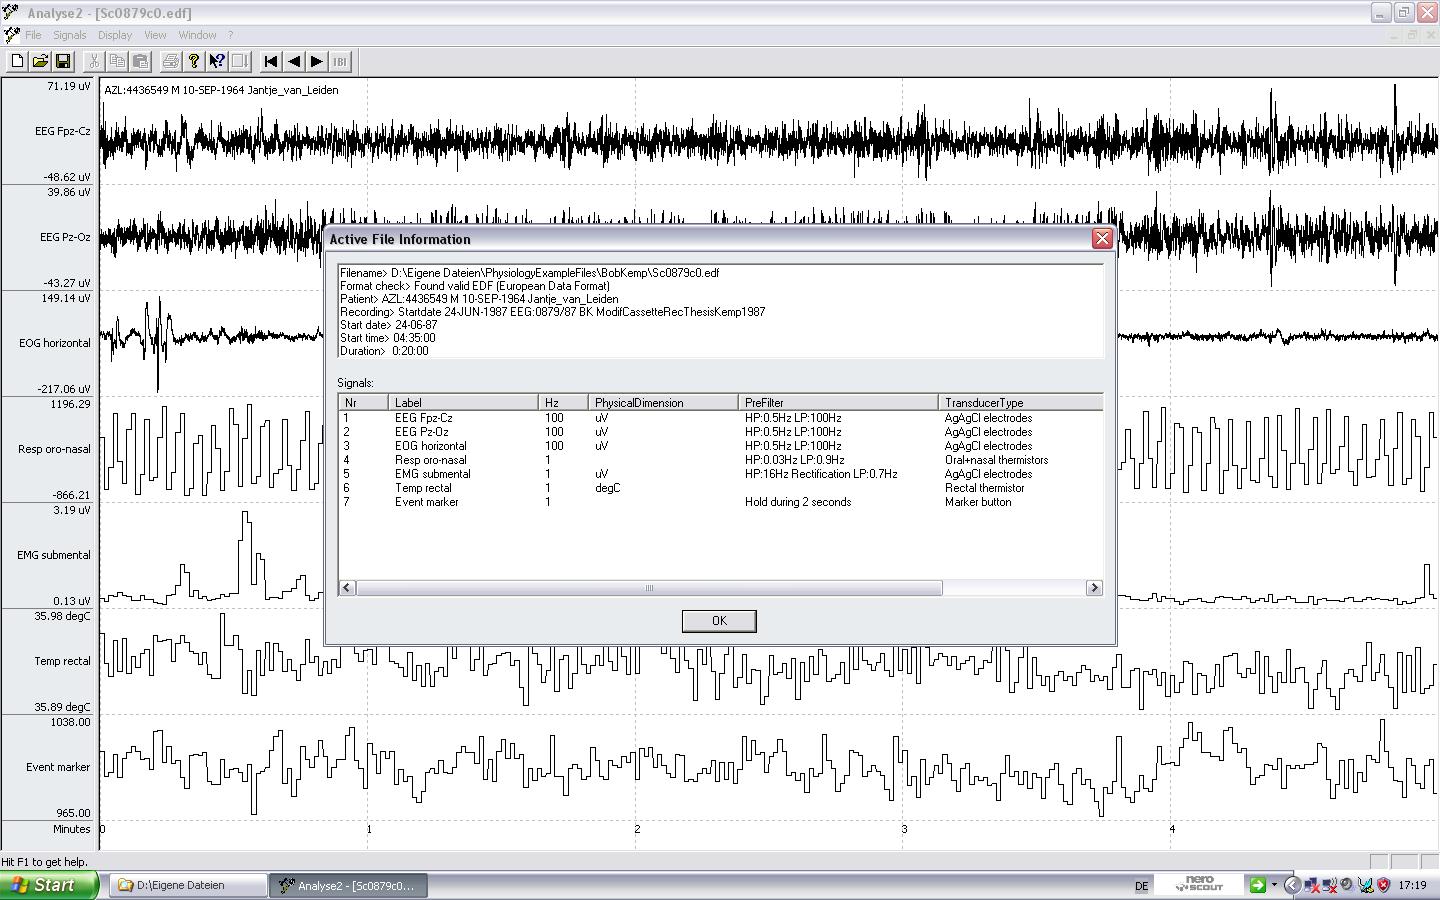Click the TransducerType column header
1440x900 pixels.
[1020, 402]
